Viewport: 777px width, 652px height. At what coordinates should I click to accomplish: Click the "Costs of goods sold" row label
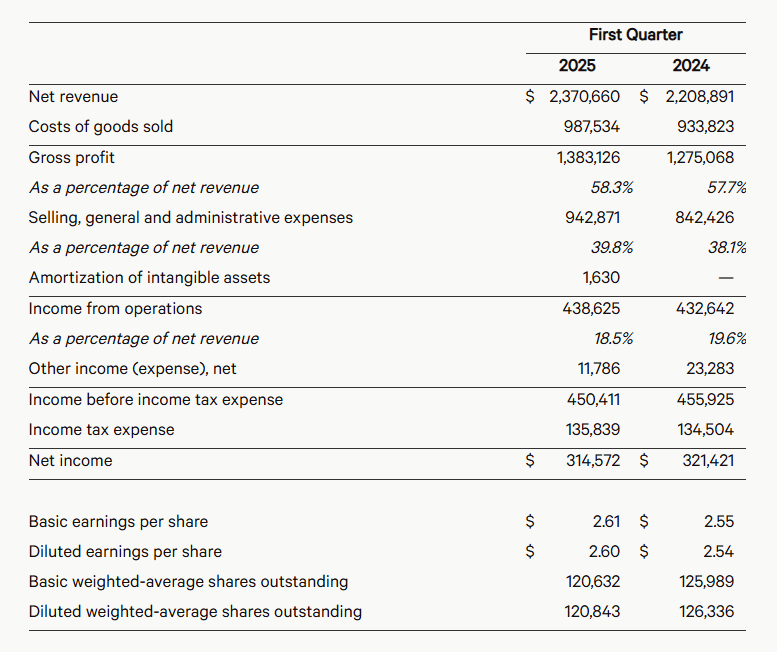point(101,126)
